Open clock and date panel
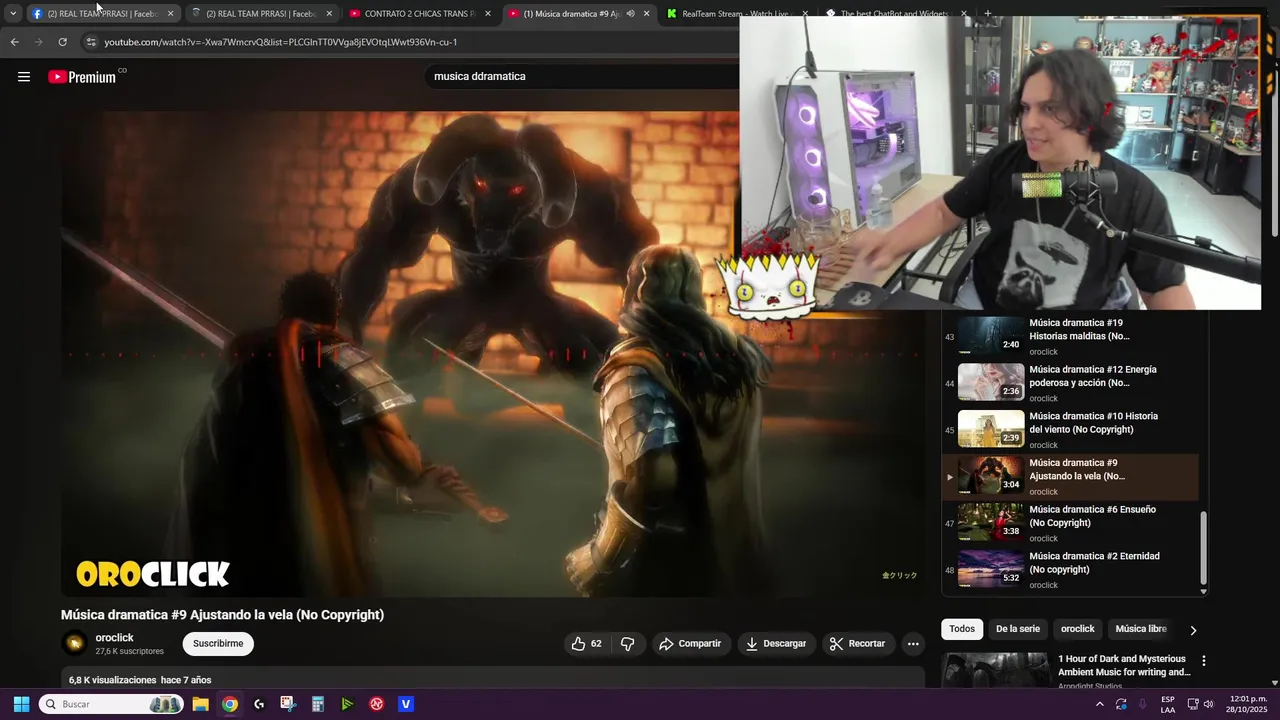The width and height of the screenshot is (1280, 720). click(1248, 704)
